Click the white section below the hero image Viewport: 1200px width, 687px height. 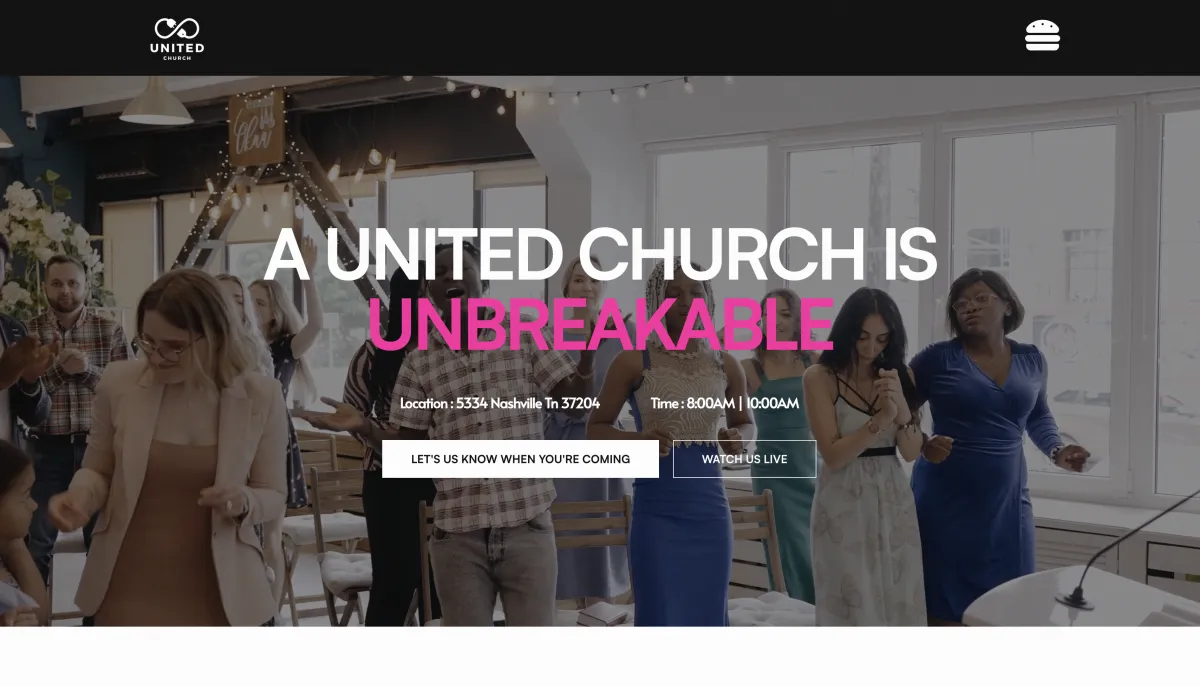click(x=600, y=657)
